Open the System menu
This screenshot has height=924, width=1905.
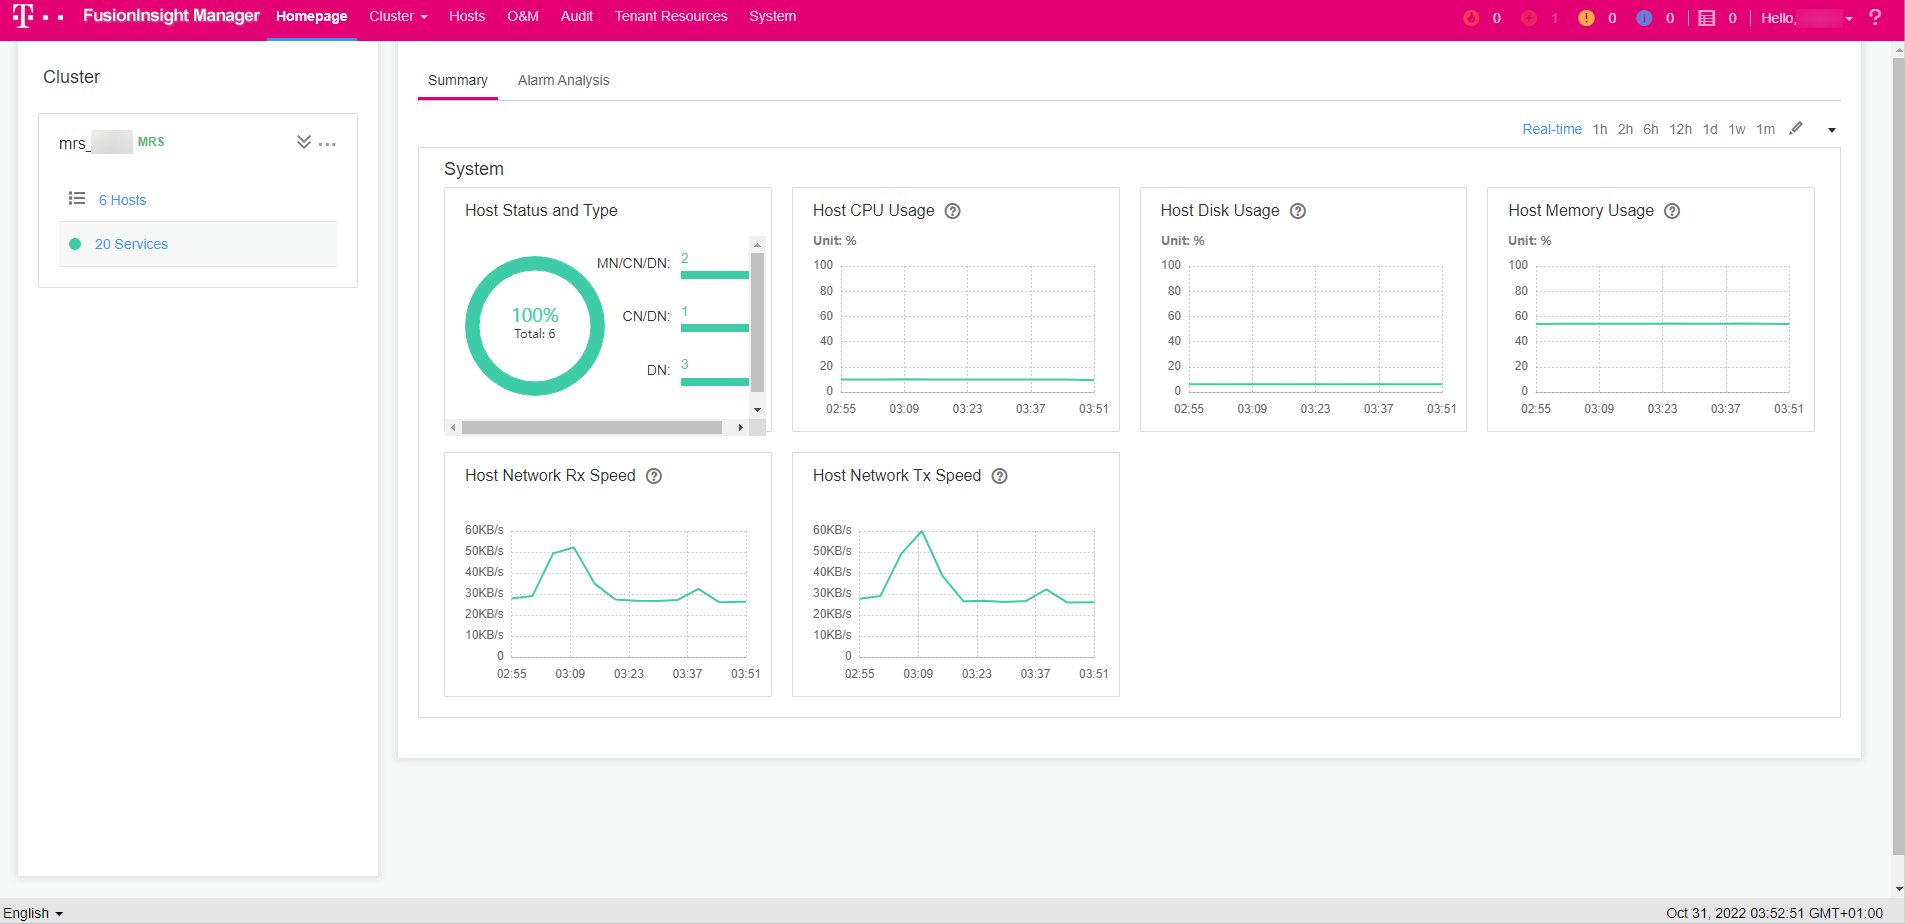(773, 16)
